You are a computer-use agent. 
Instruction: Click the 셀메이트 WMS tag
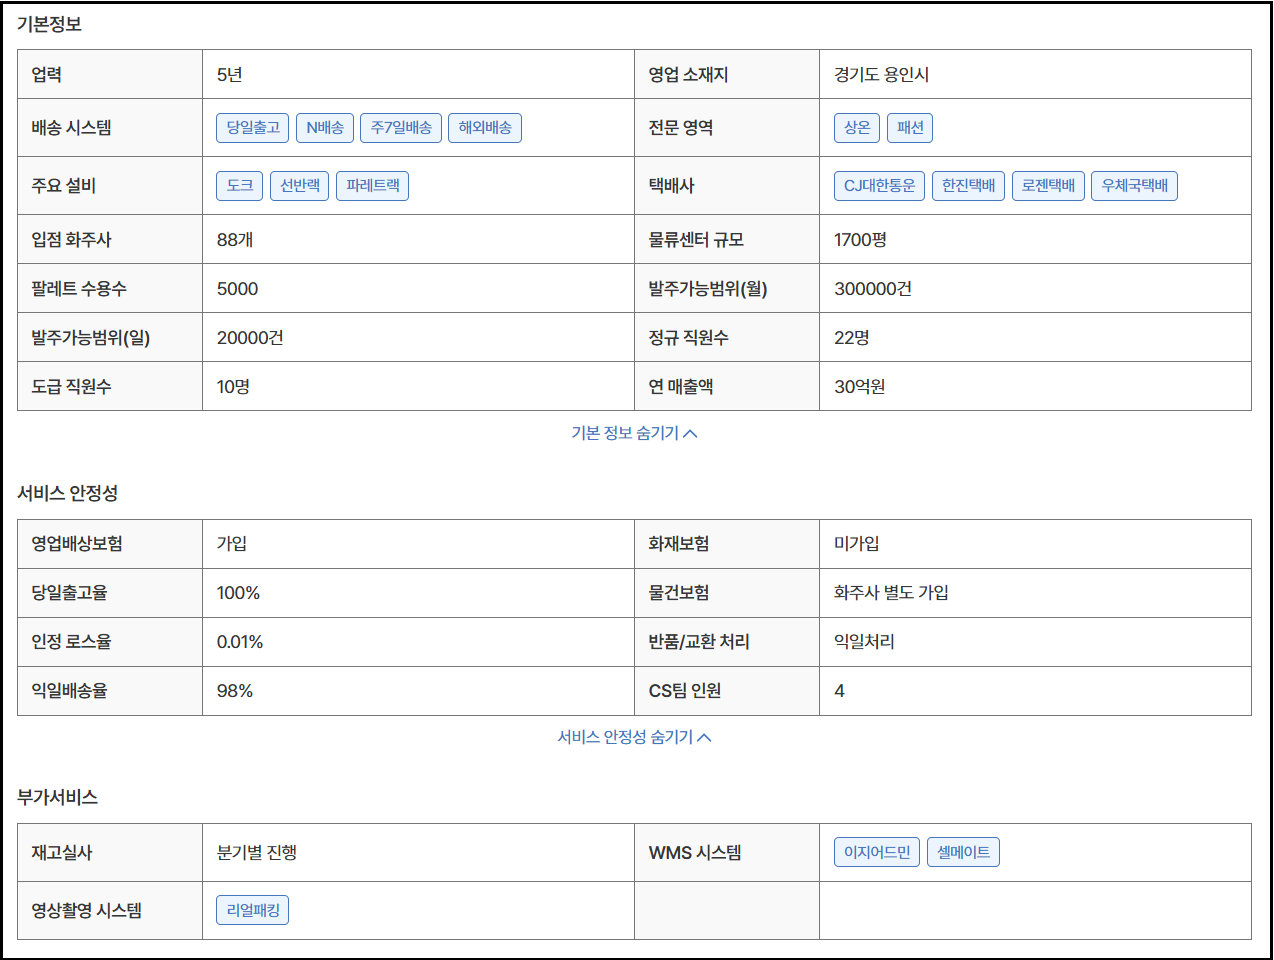click(x=963, y=852)
